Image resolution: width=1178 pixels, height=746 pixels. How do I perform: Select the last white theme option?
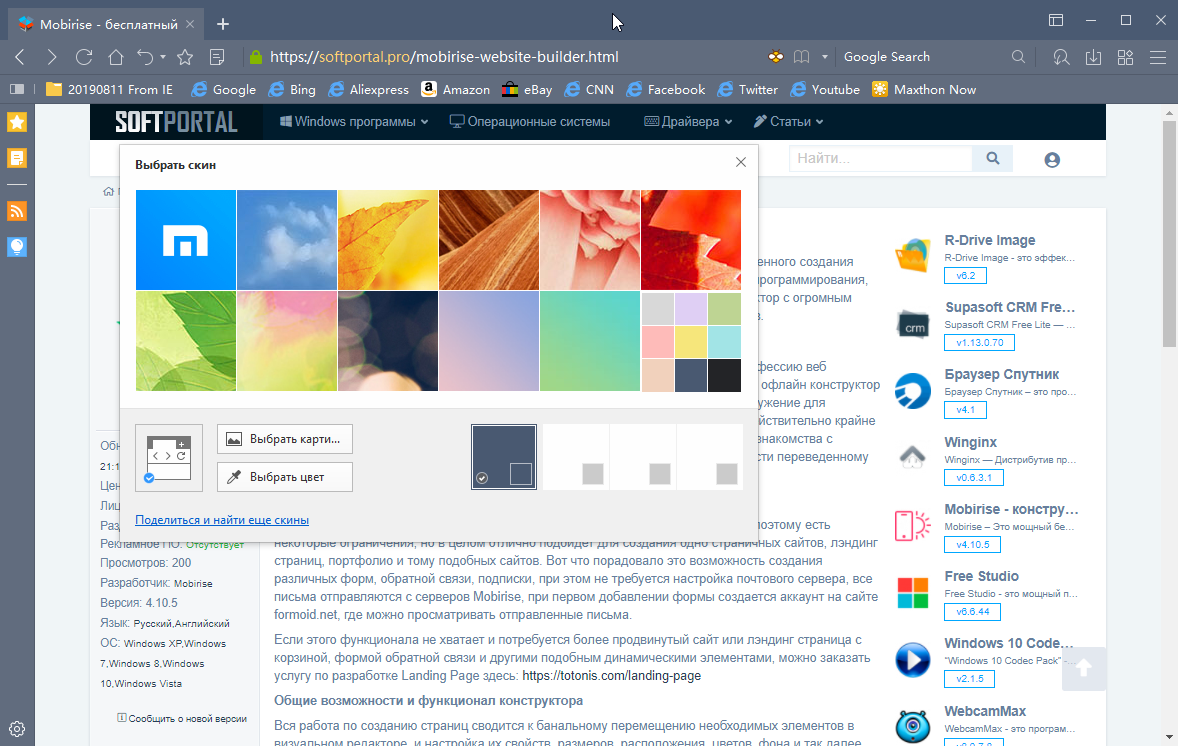pos(709,457)
